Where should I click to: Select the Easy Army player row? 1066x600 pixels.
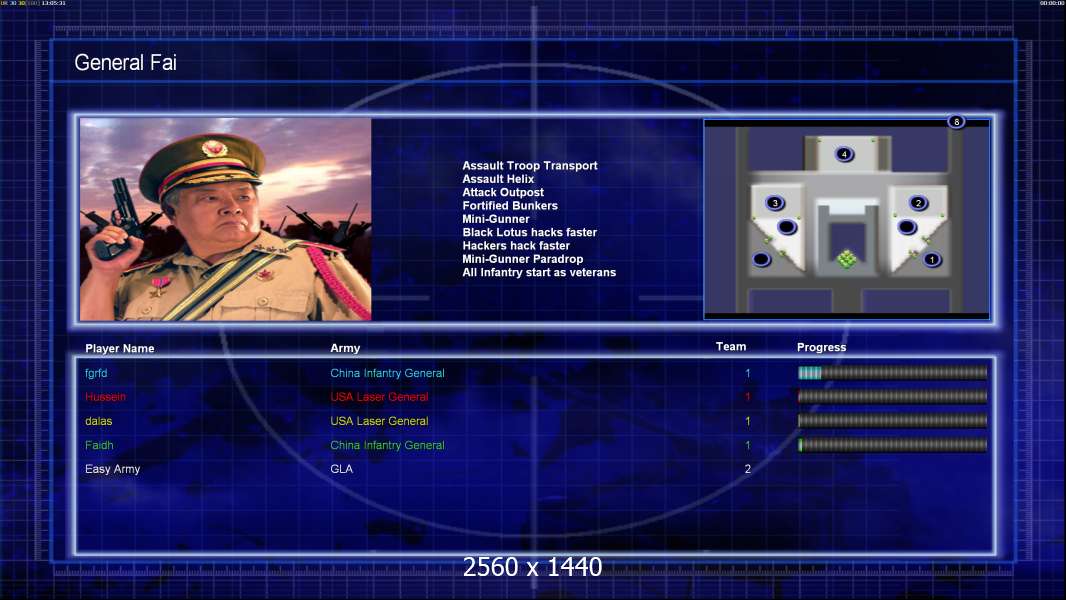[x=112, y=469]
